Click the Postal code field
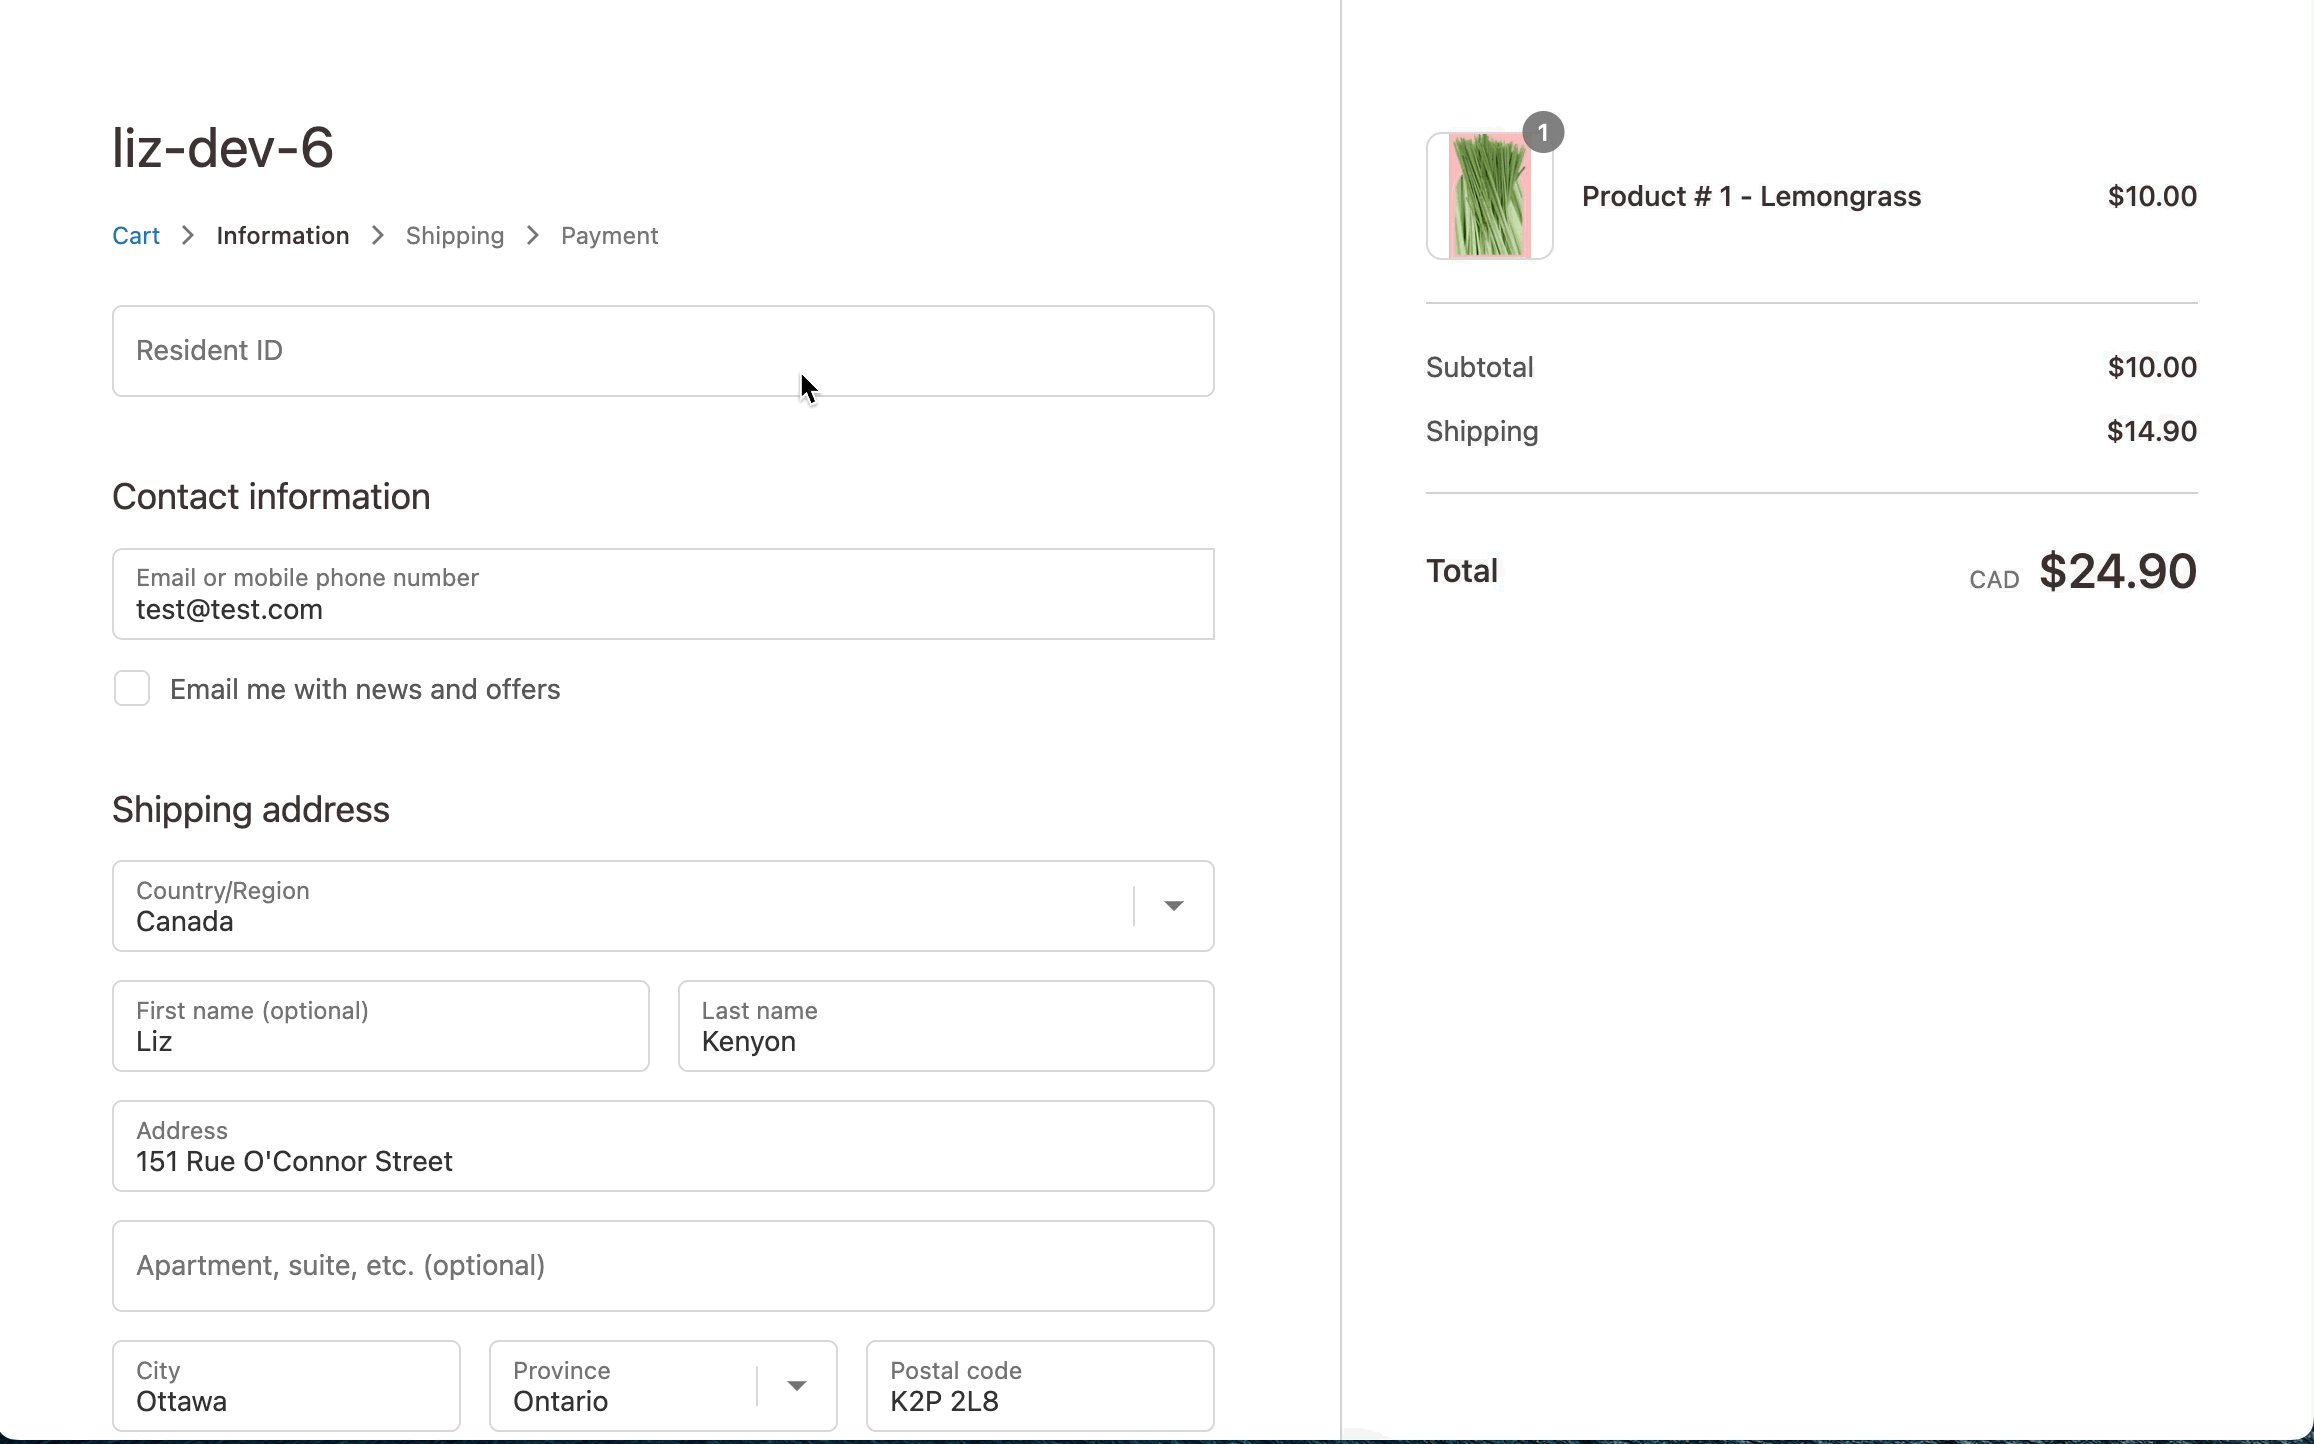The height and width of the screenshot is (1444, 2314). click(1040, 1386)
